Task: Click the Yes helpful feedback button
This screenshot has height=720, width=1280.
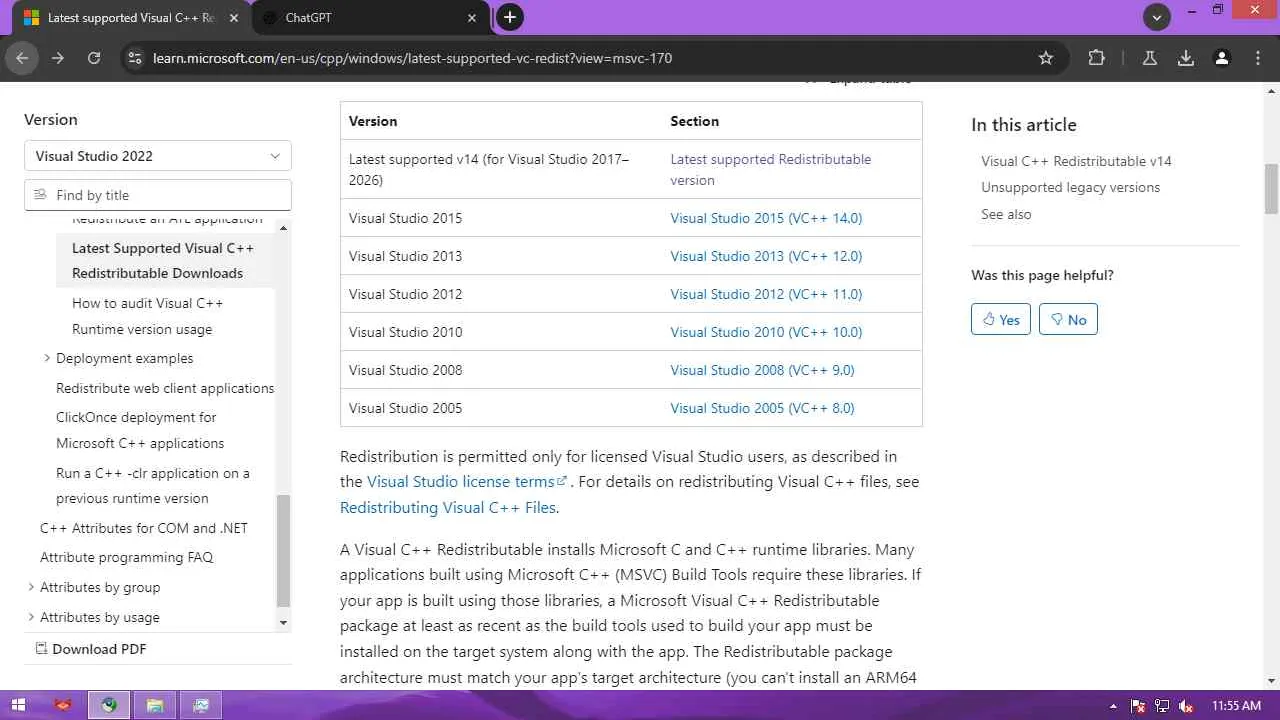Action: point(1000,320)
